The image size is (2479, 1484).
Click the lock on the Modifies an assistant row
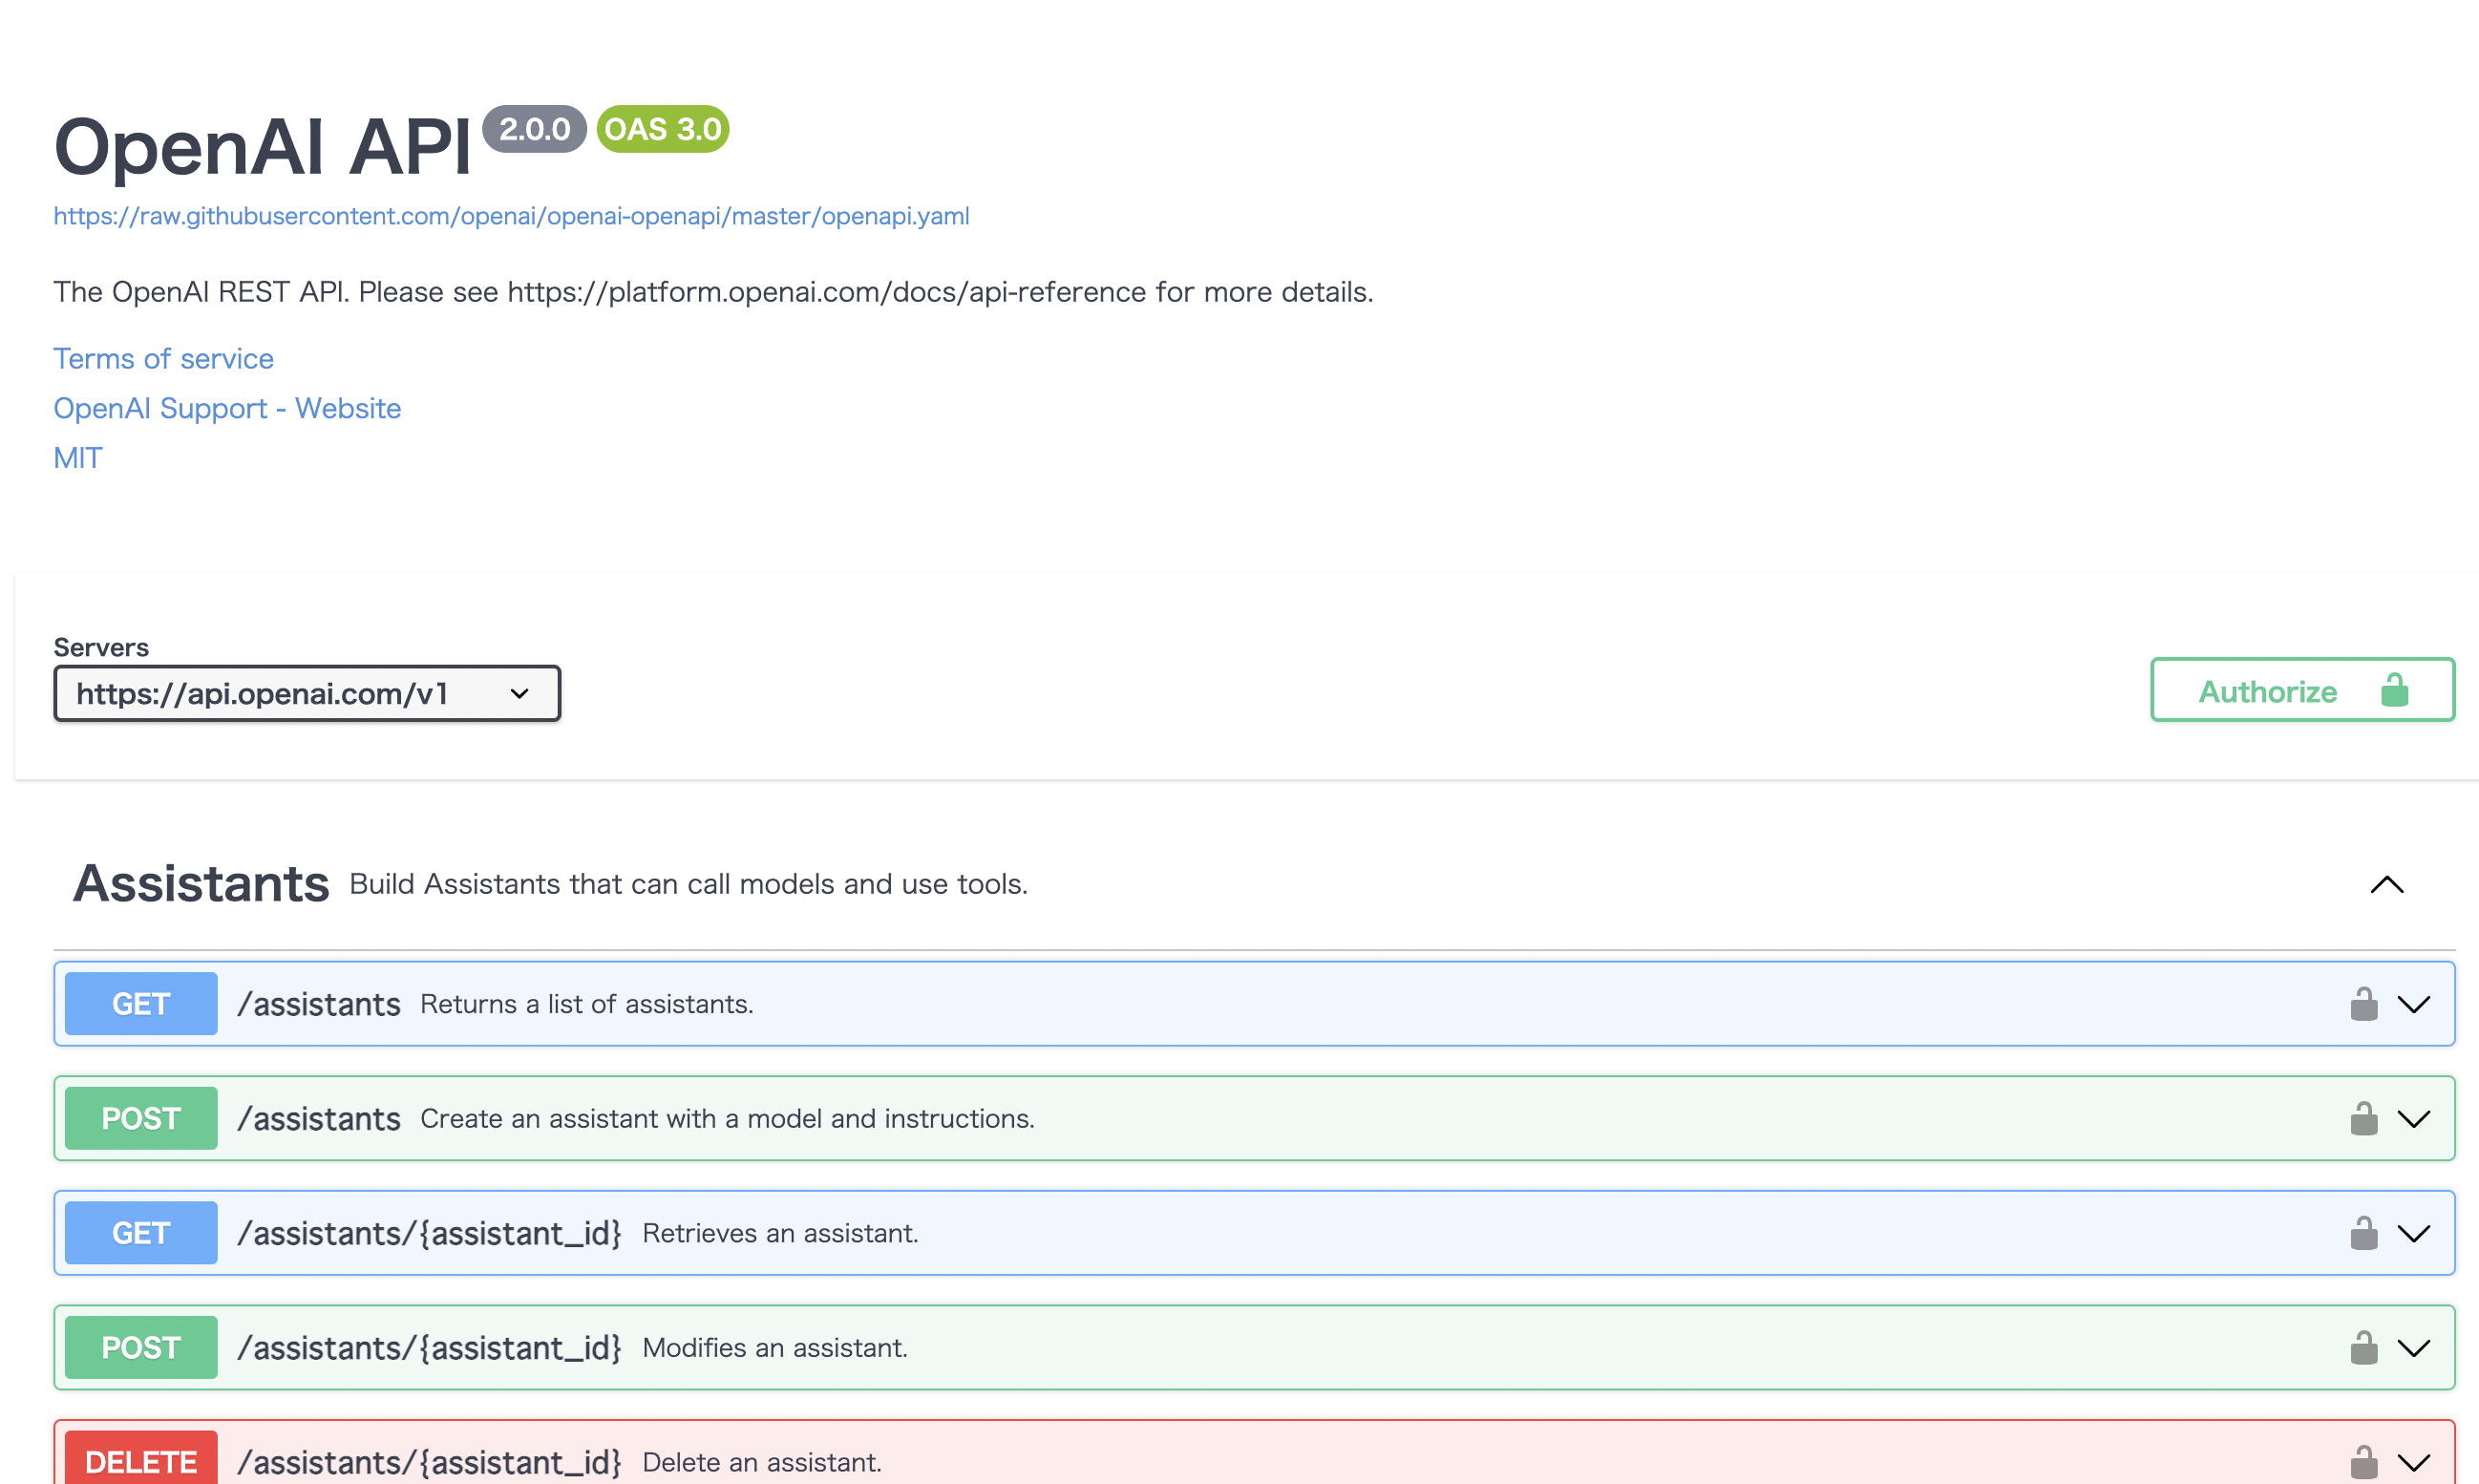(x=2363, y=1348)
